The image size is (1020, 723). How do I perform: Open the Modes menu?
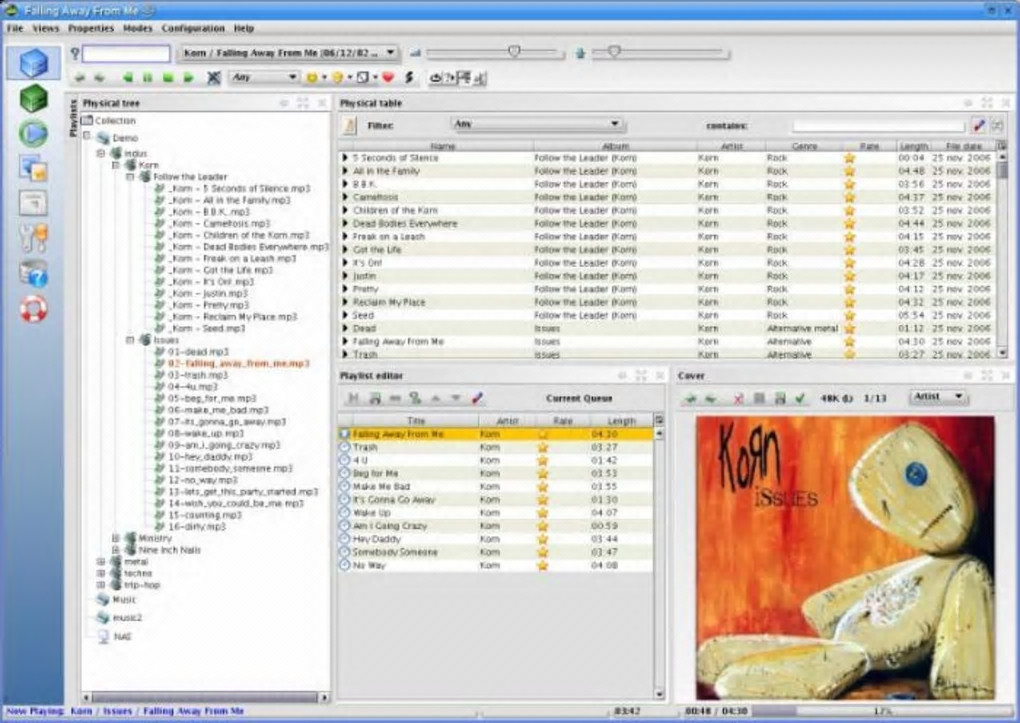137,29
